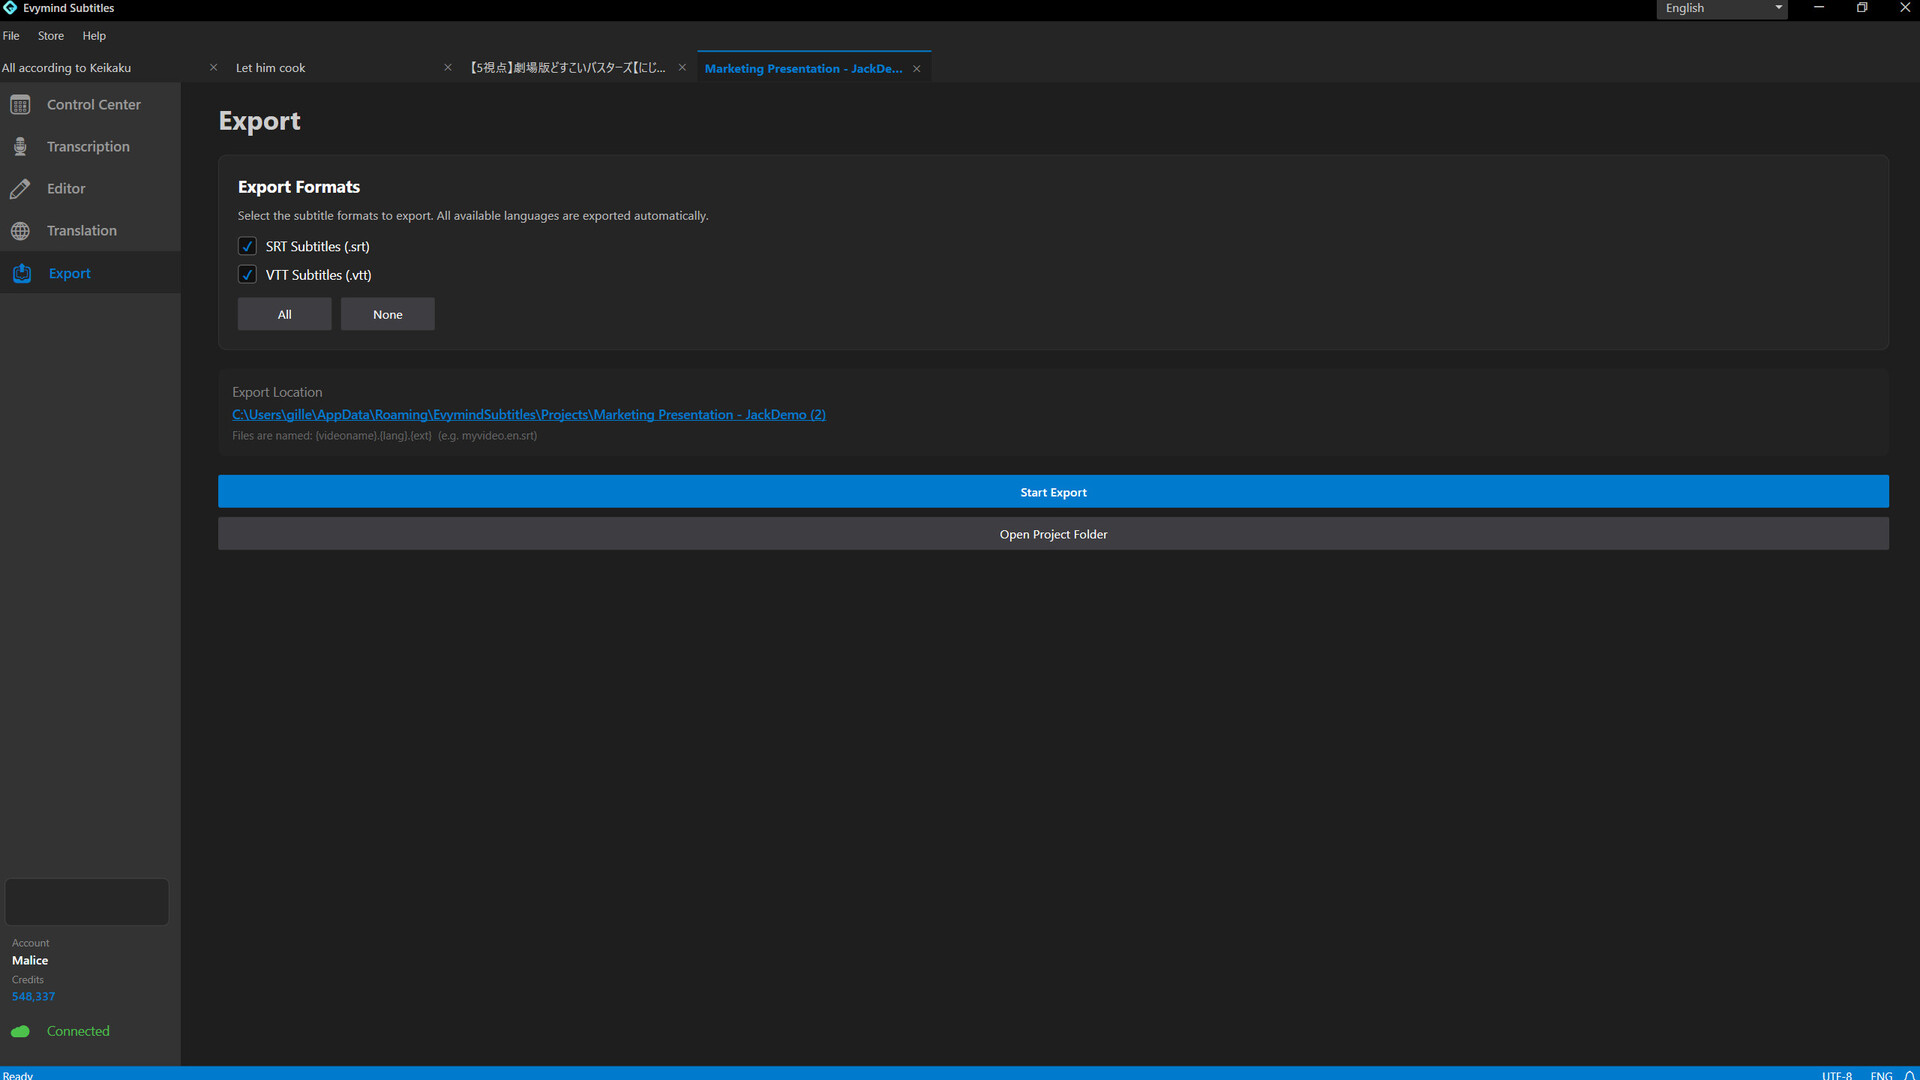Click the green Connected cloud icon
1920x1080 pixels.
pyautogui.click(x=20, y=1031)
